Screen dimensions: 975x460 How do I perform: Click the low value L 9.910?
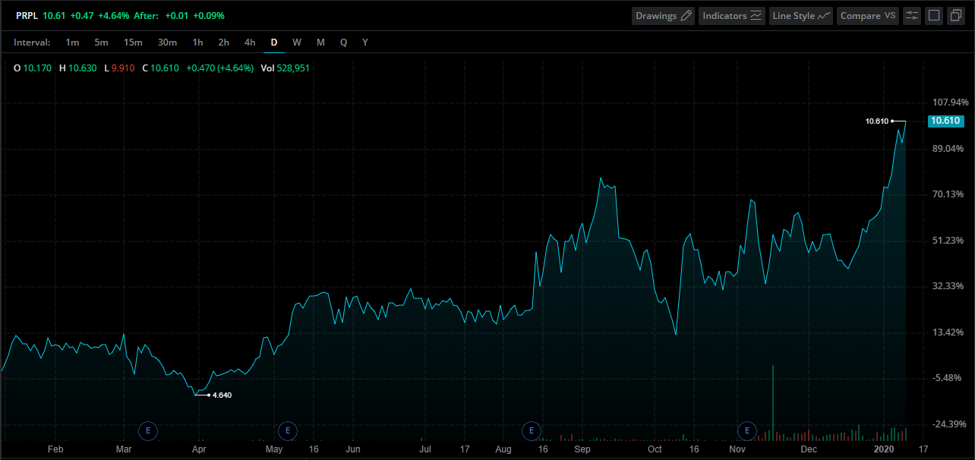[120, 68]
